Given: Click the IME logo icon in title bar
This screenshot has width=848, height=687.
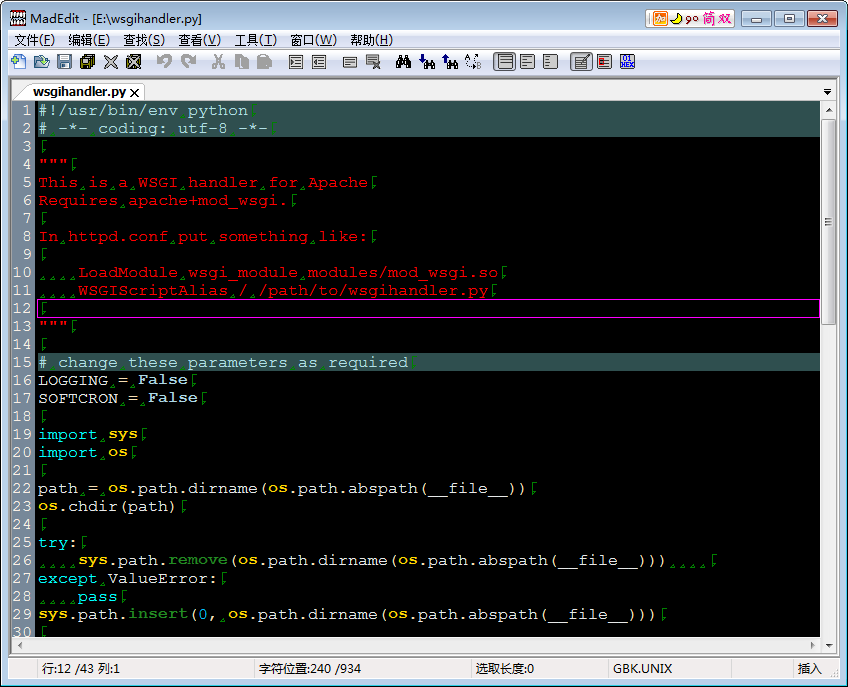Looking at the screenshot, I should 660,19.
